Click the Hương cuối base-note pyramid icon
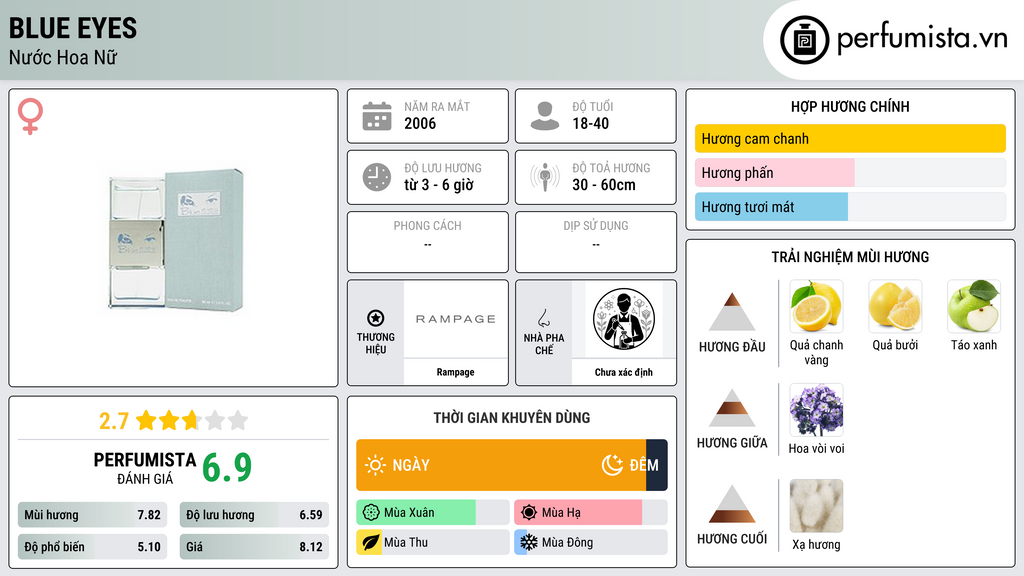1024x576 pixels. click(732, 504)
